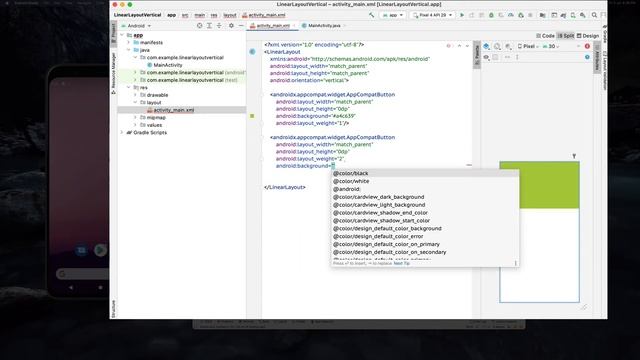
Task: Select the green button in layout preview
Action: tap(539, 185)
